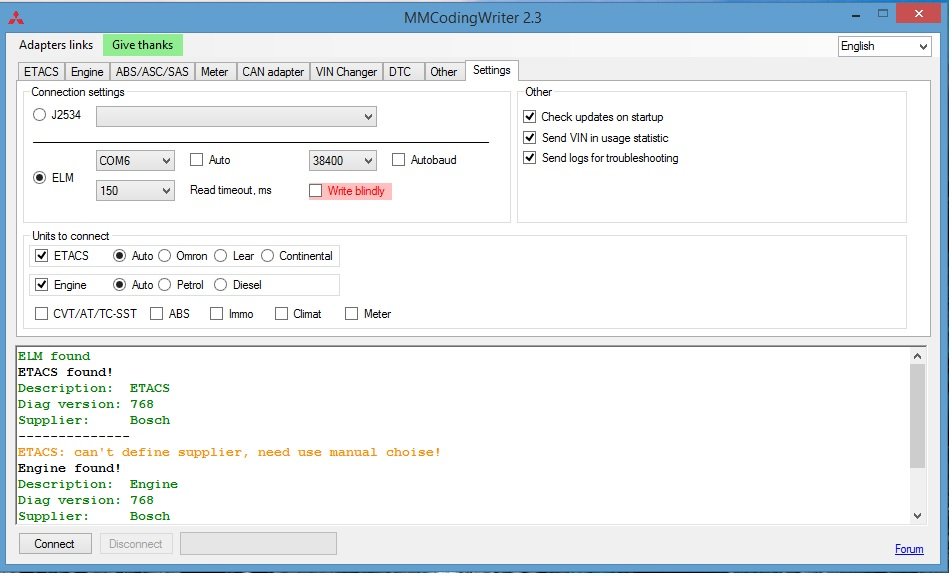Click the Mitsubishi logo icon in title bar
The height and width of the screenshot is (576, 952).
point(16,18)
